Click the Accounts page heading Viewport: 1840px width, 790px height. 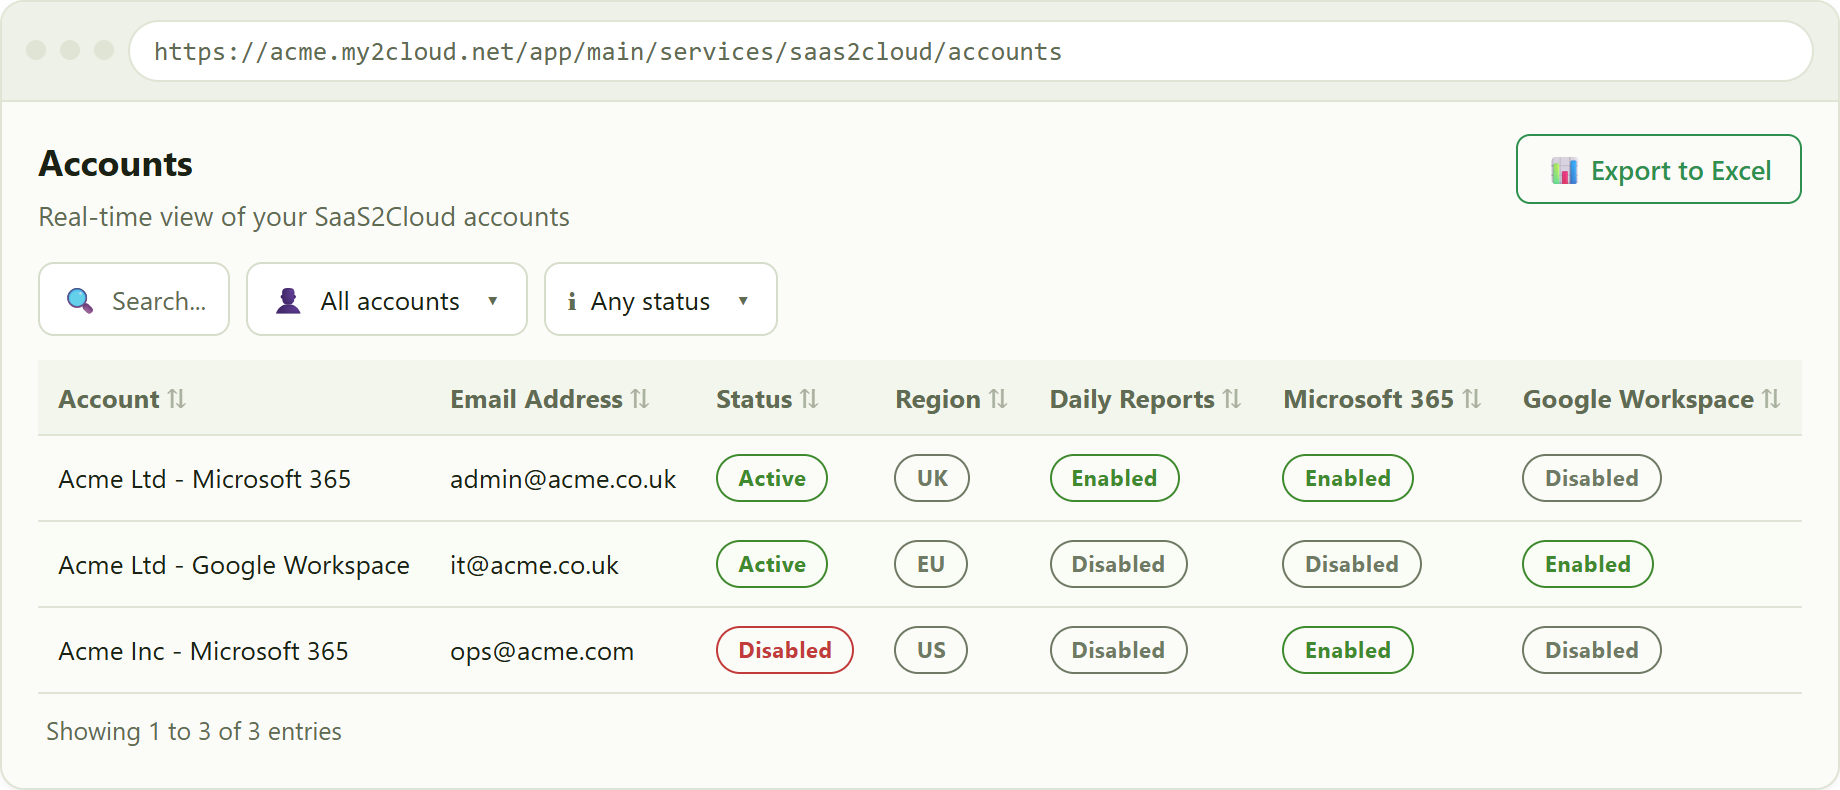click(116, 164)
